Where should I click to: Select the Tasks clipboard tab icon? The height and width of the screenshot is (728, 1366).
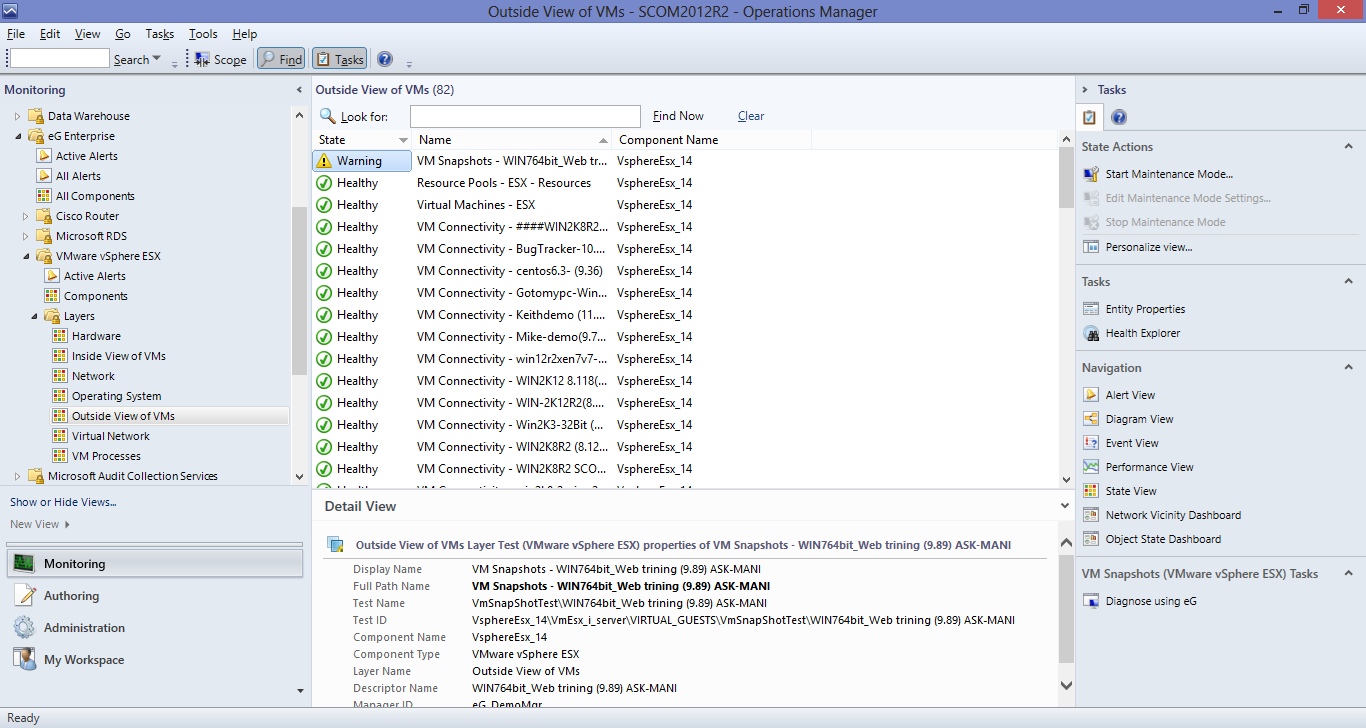pos(1090,117)
